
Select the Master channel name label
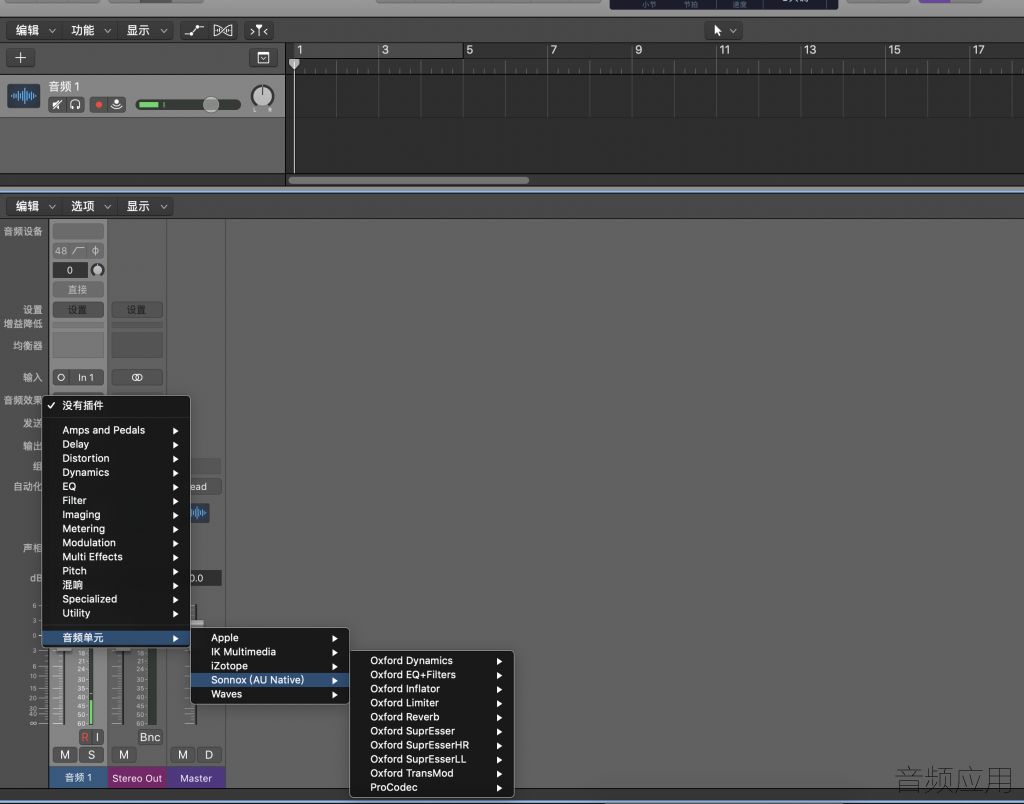pos(196,778)
